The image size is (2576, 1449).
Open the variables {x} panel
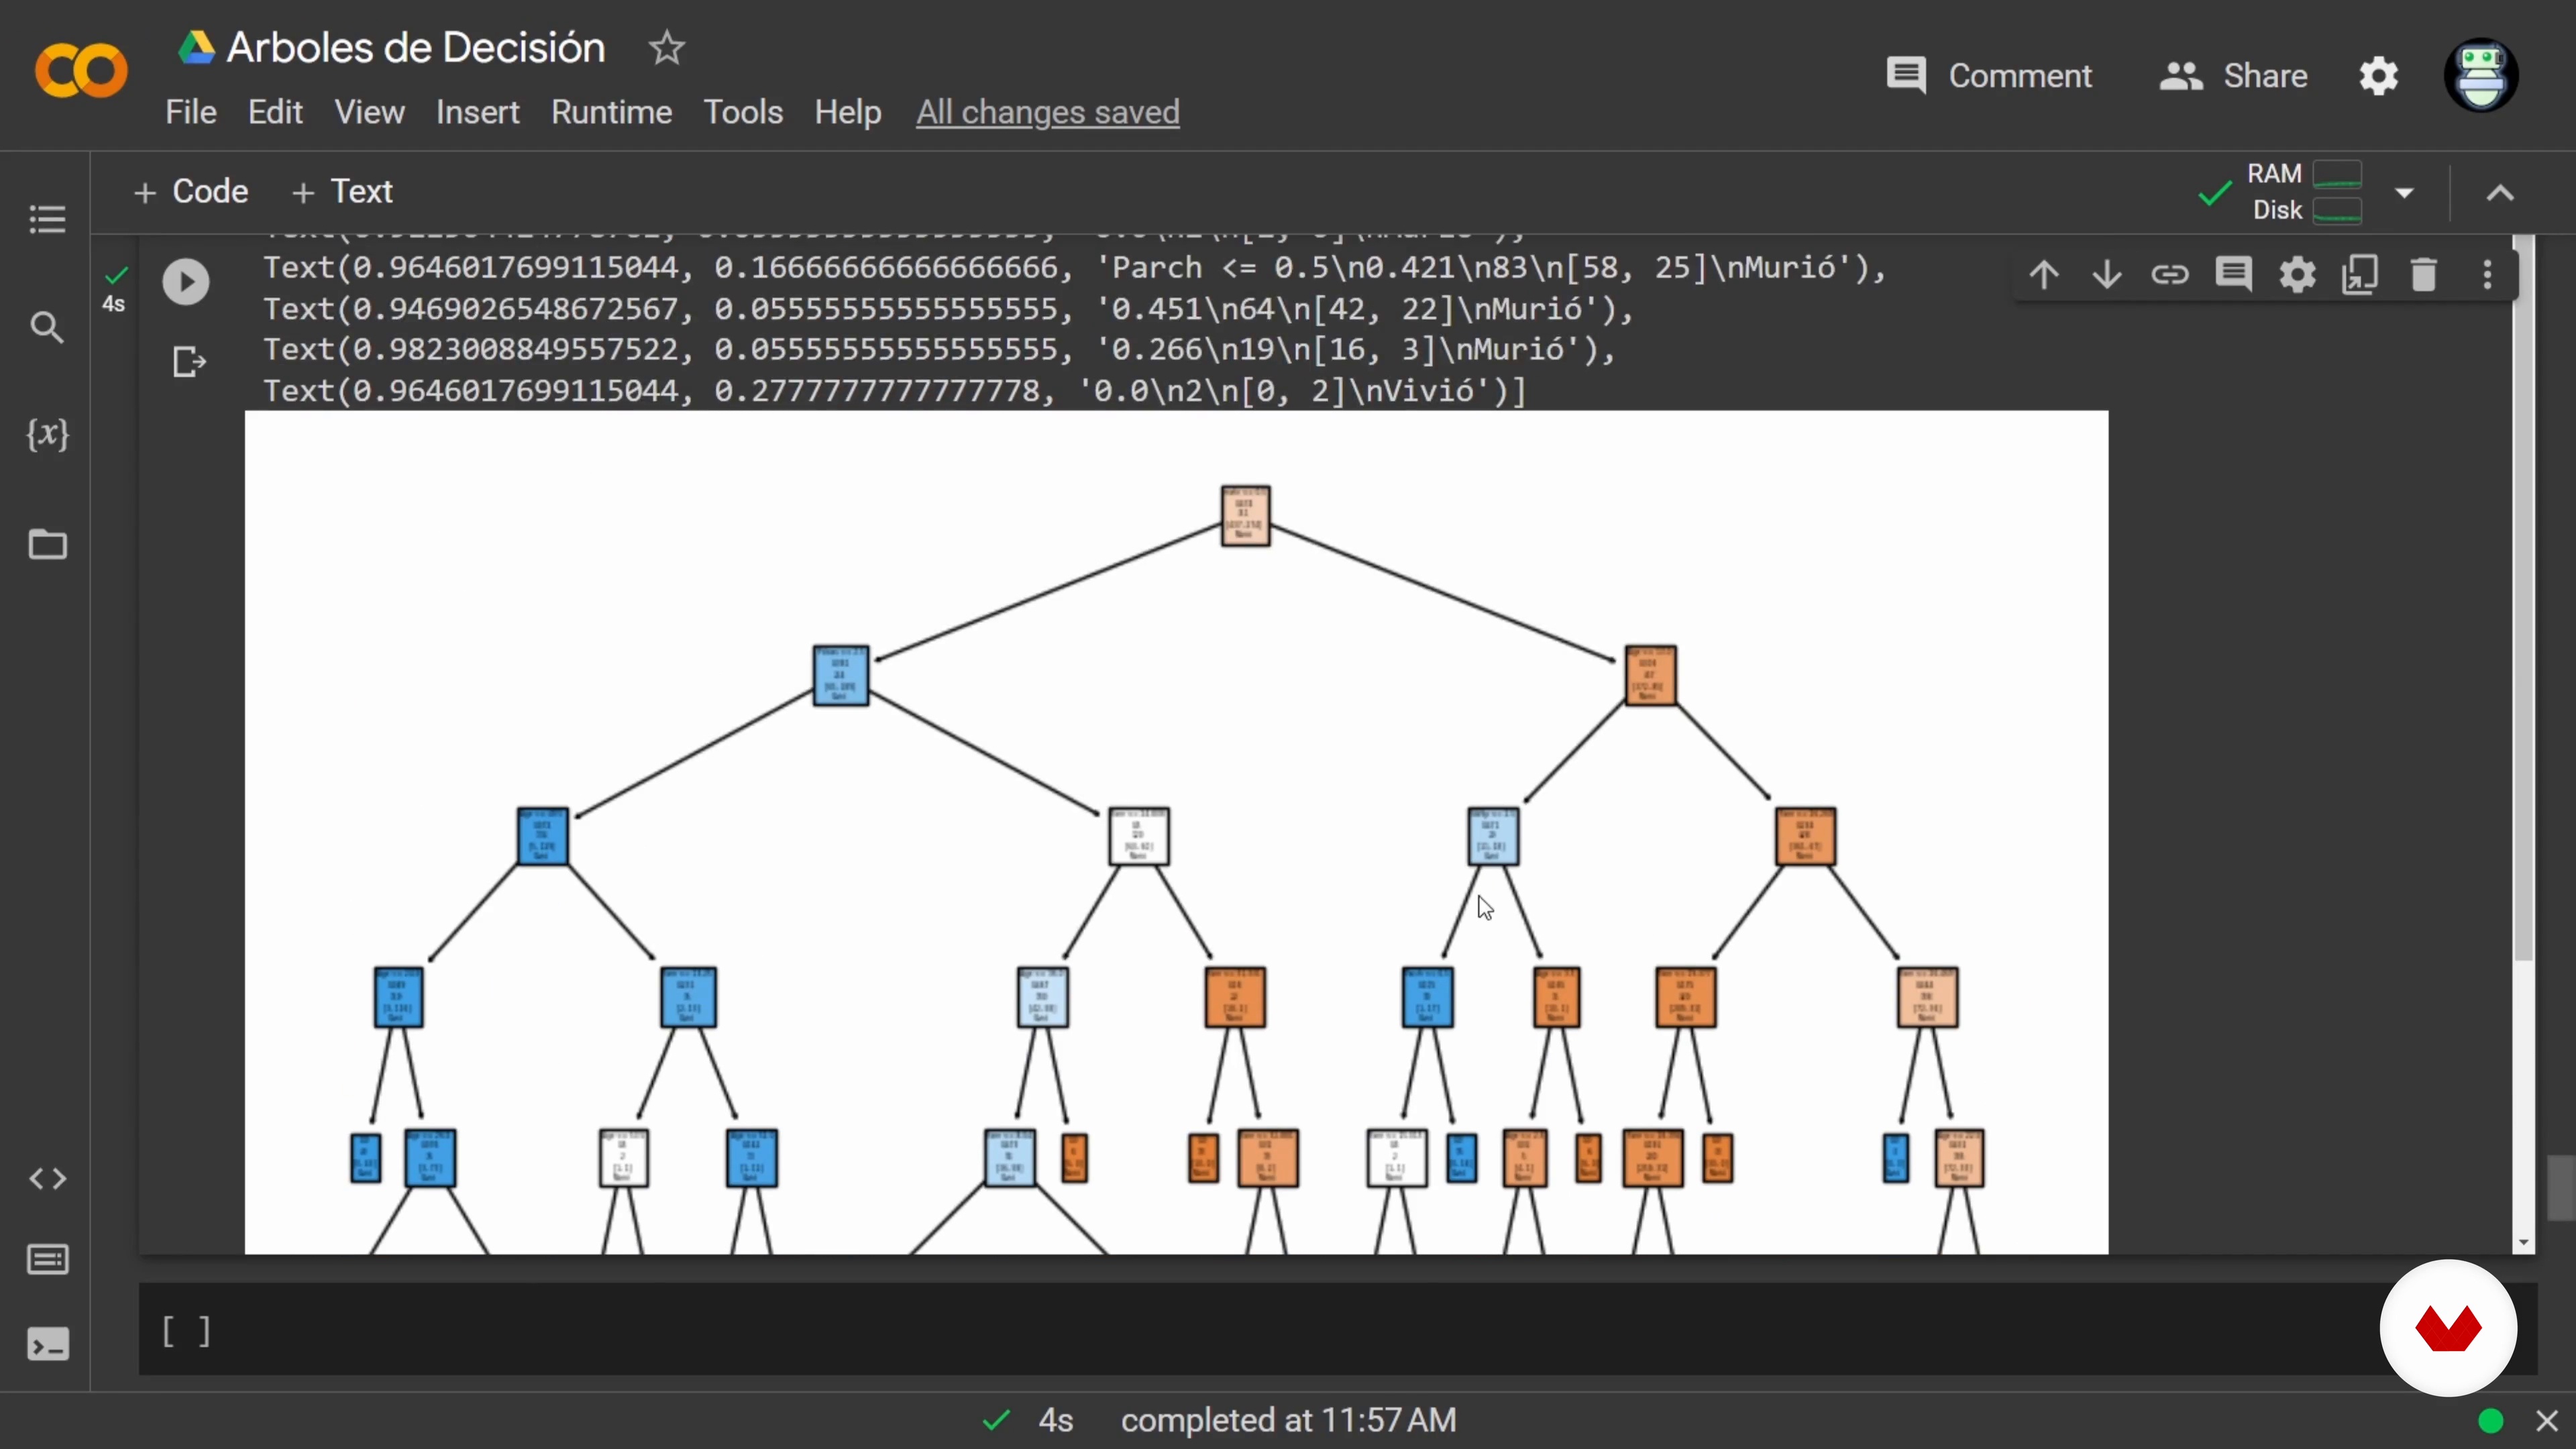47,435
